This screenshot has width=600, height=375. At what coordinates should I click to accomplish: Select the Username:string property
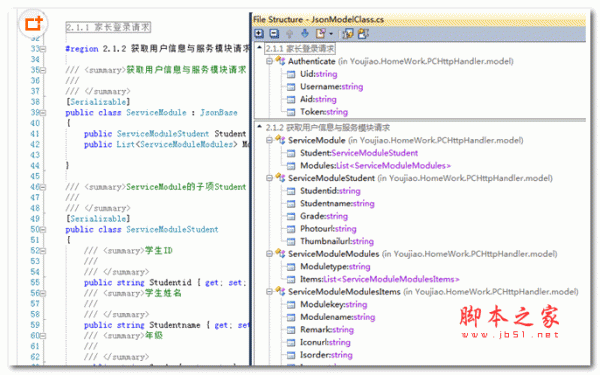click(331, 86)
